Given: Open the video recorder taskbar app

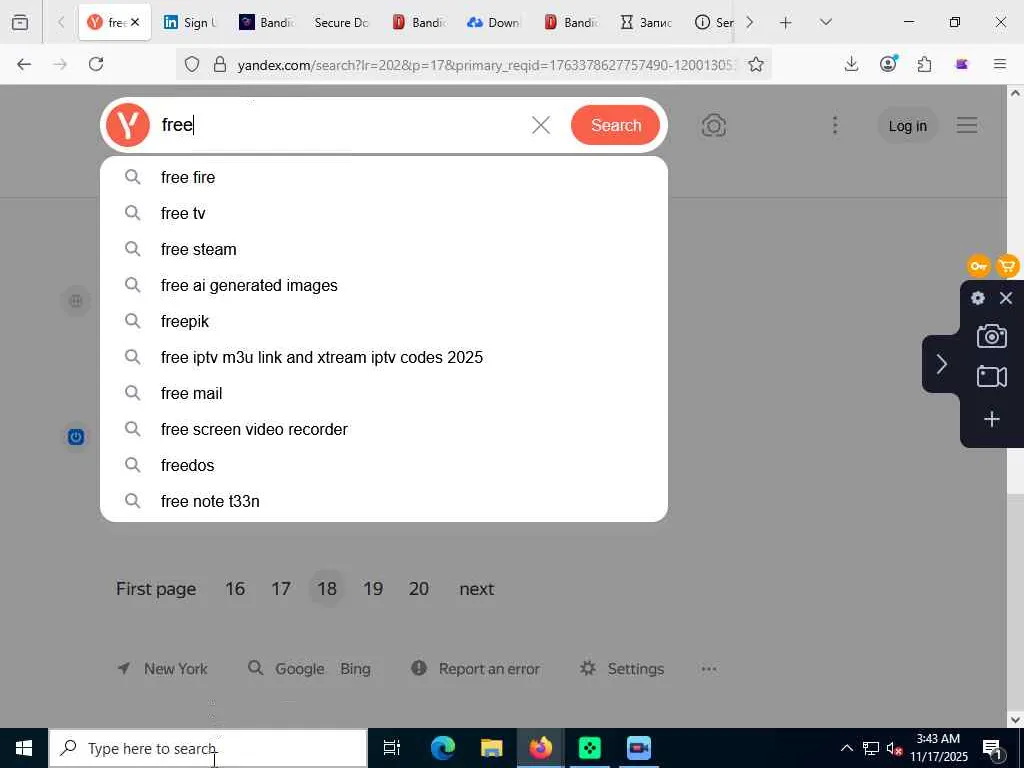Looking at the screenshot, I should point(639,748).
